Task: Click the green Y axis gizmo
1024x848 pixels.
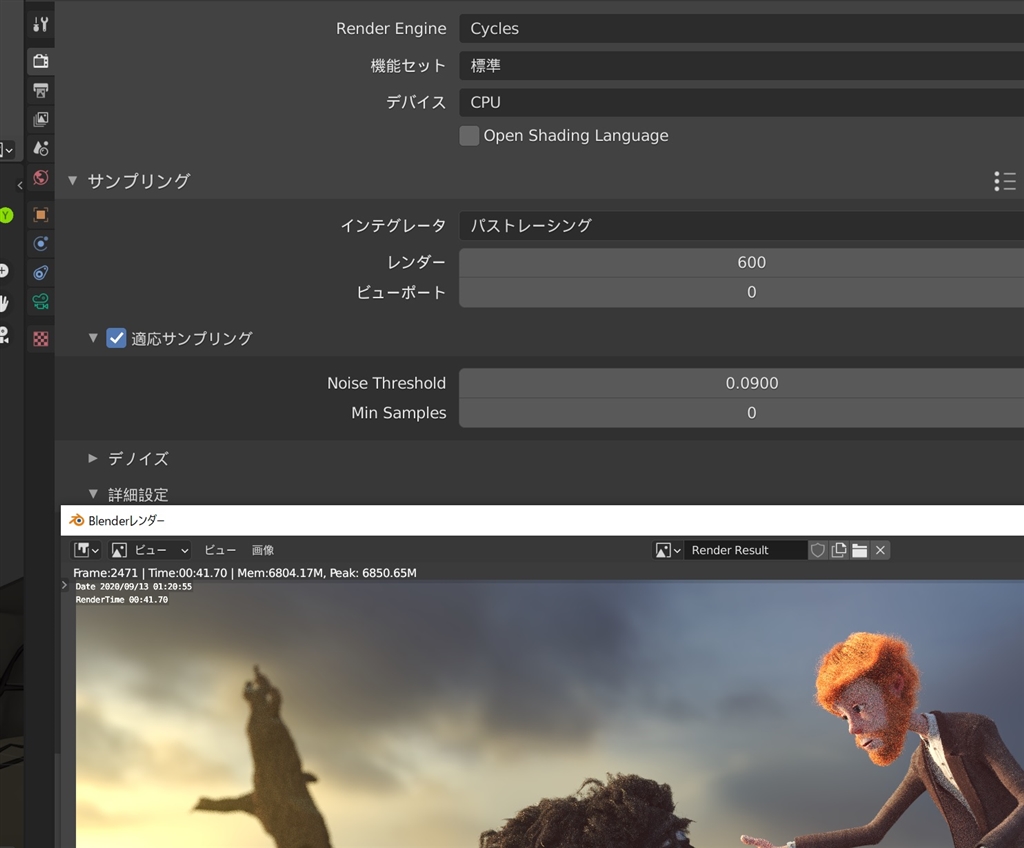Action: tap(6, 215)
